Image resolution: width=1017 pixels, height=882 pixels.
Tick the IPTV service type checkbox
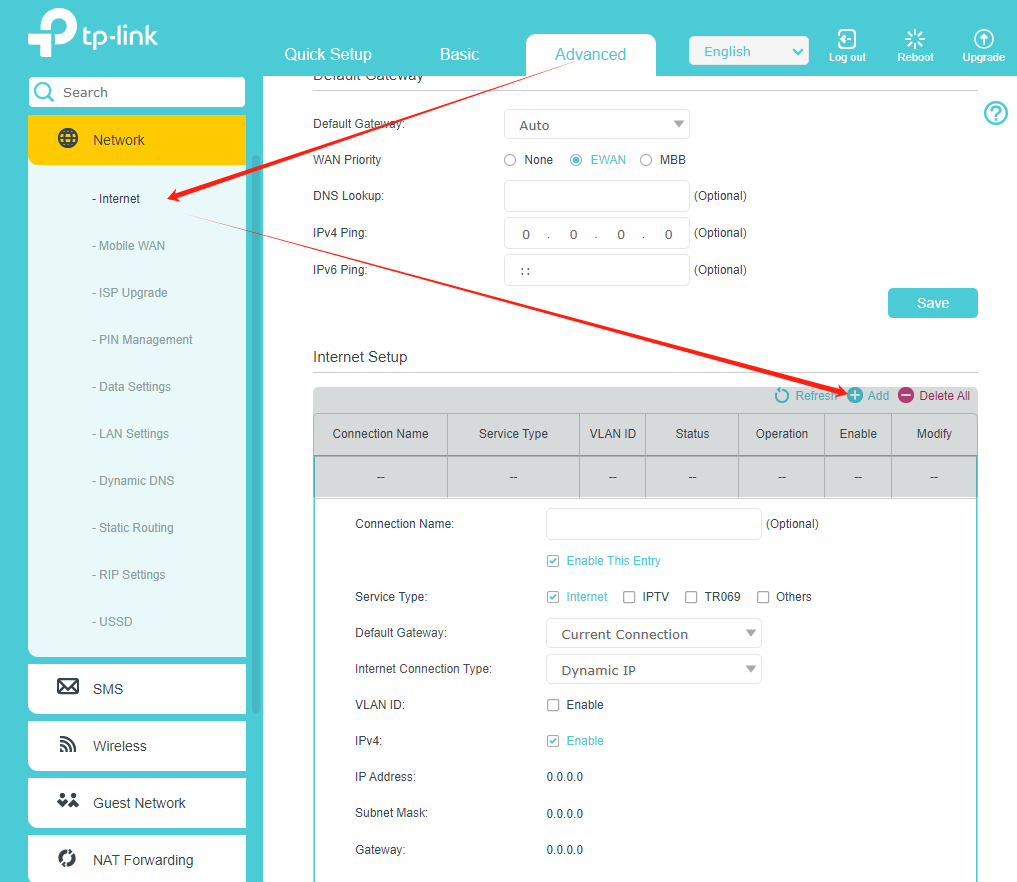point(629,597)
